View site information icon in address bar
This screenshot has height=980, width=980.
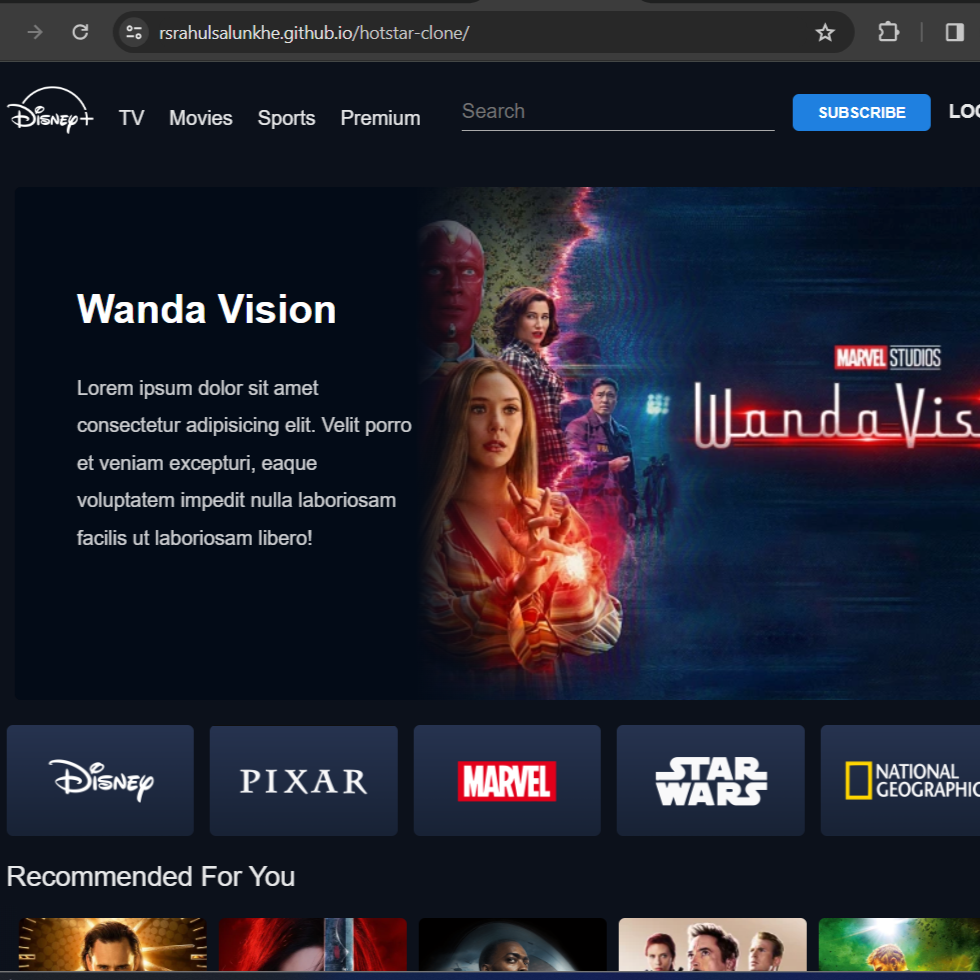click(134, 33)
